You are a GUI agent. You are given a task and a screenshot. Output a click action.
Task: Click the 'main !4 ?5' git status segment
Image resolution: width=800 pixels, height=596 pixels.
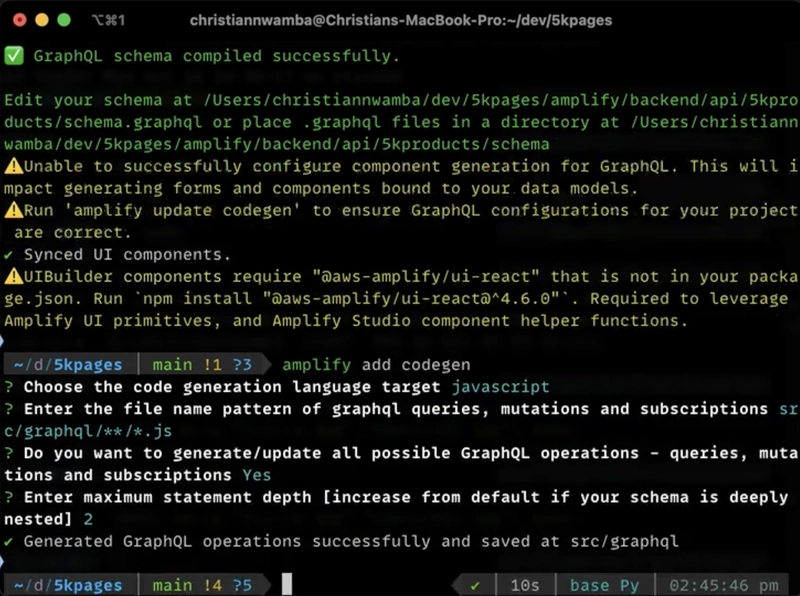pos(203,585)
